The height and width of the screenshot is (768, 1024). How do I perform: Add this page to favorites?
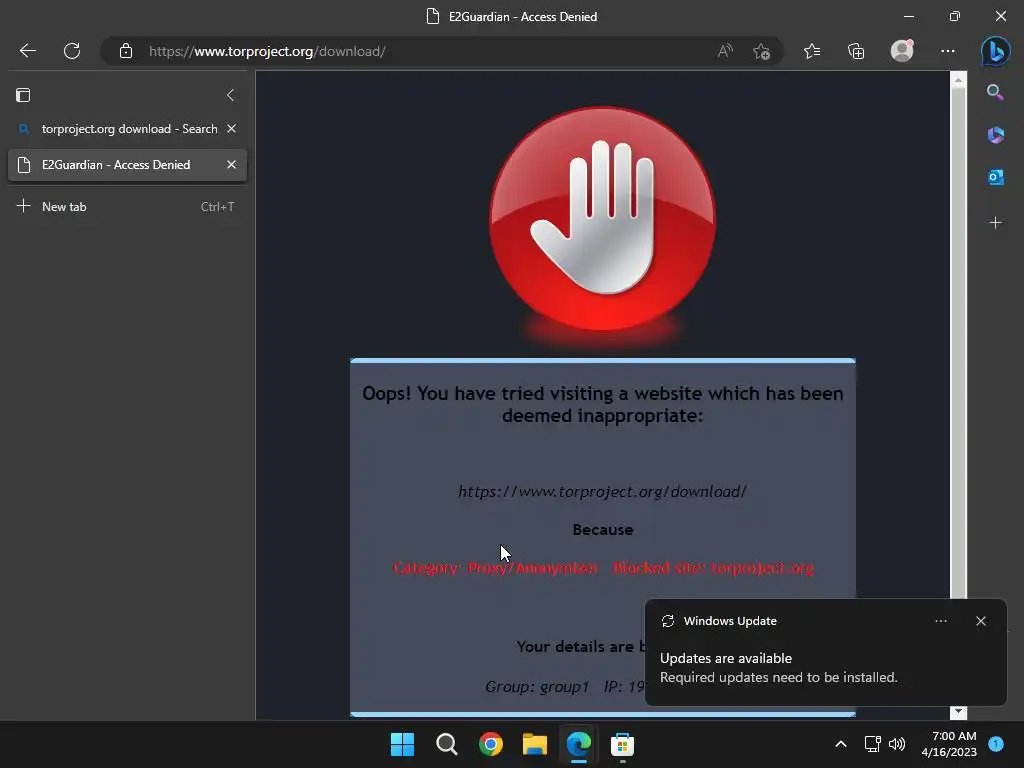pyautogui.click(x=761, y=51)
